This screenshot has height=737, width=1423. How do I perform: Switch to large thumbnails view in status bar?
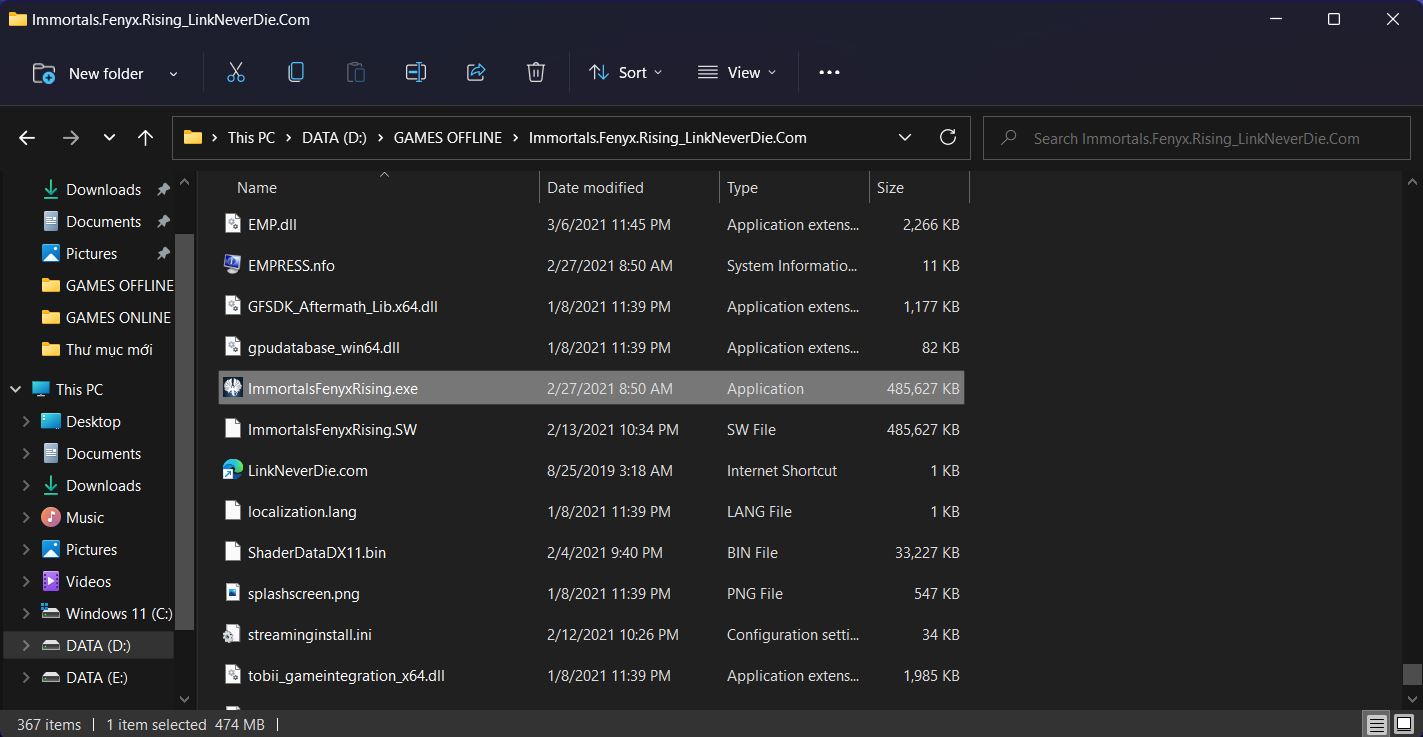point(1406,725)
